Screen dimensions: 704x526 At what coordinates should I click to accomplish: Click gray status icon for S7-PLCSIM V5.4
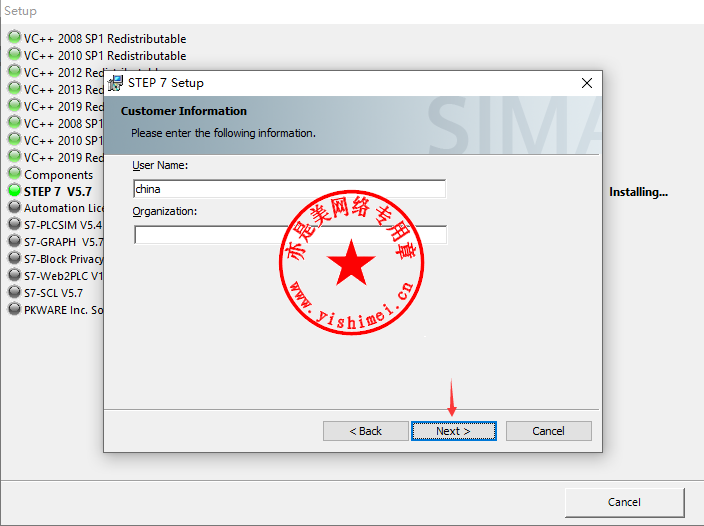14,224
